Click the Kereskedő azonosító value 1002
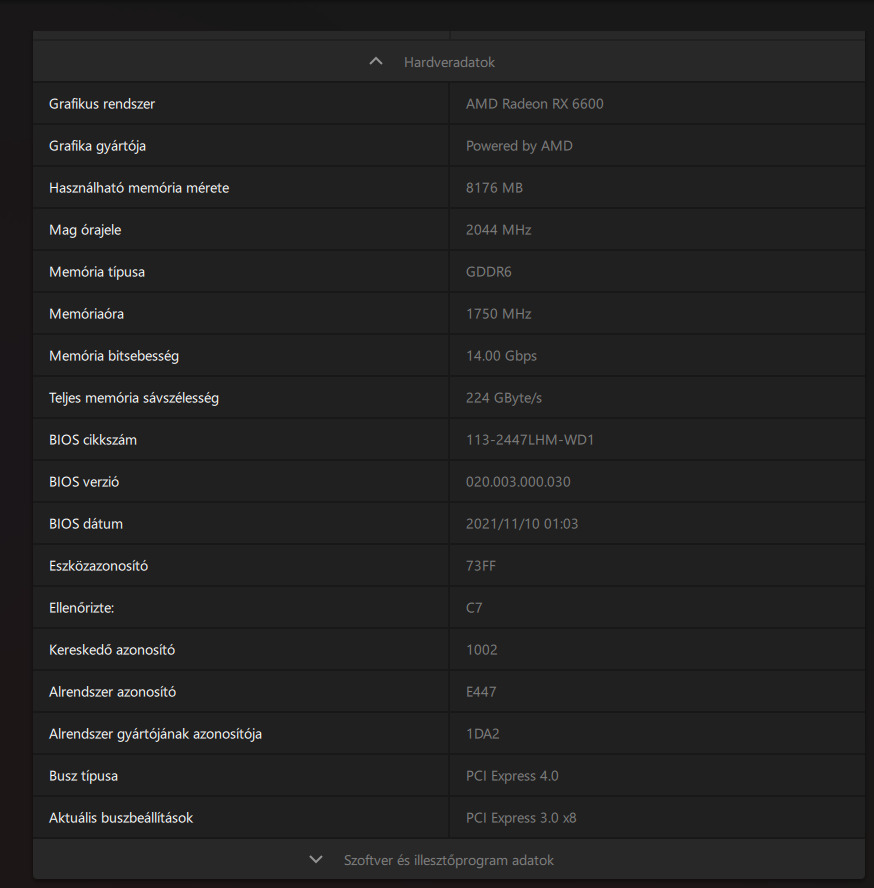Viewport: 874px width, 888px height. [x=481, y=650]
